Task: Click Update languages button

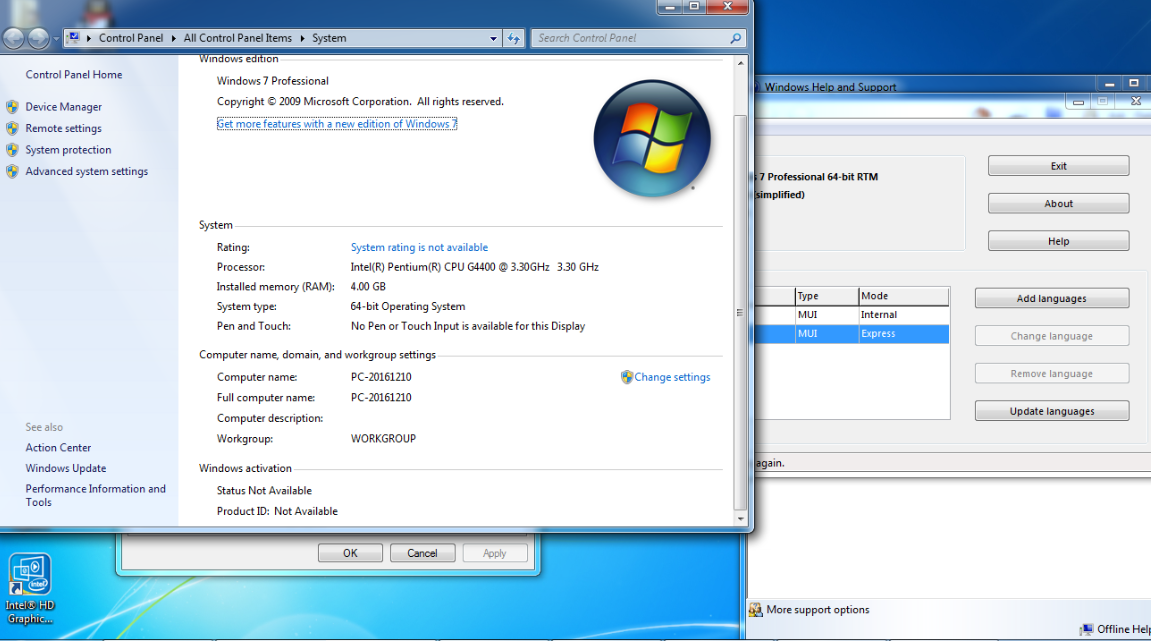Action: pyautogui.click(x=1052, y=411)
